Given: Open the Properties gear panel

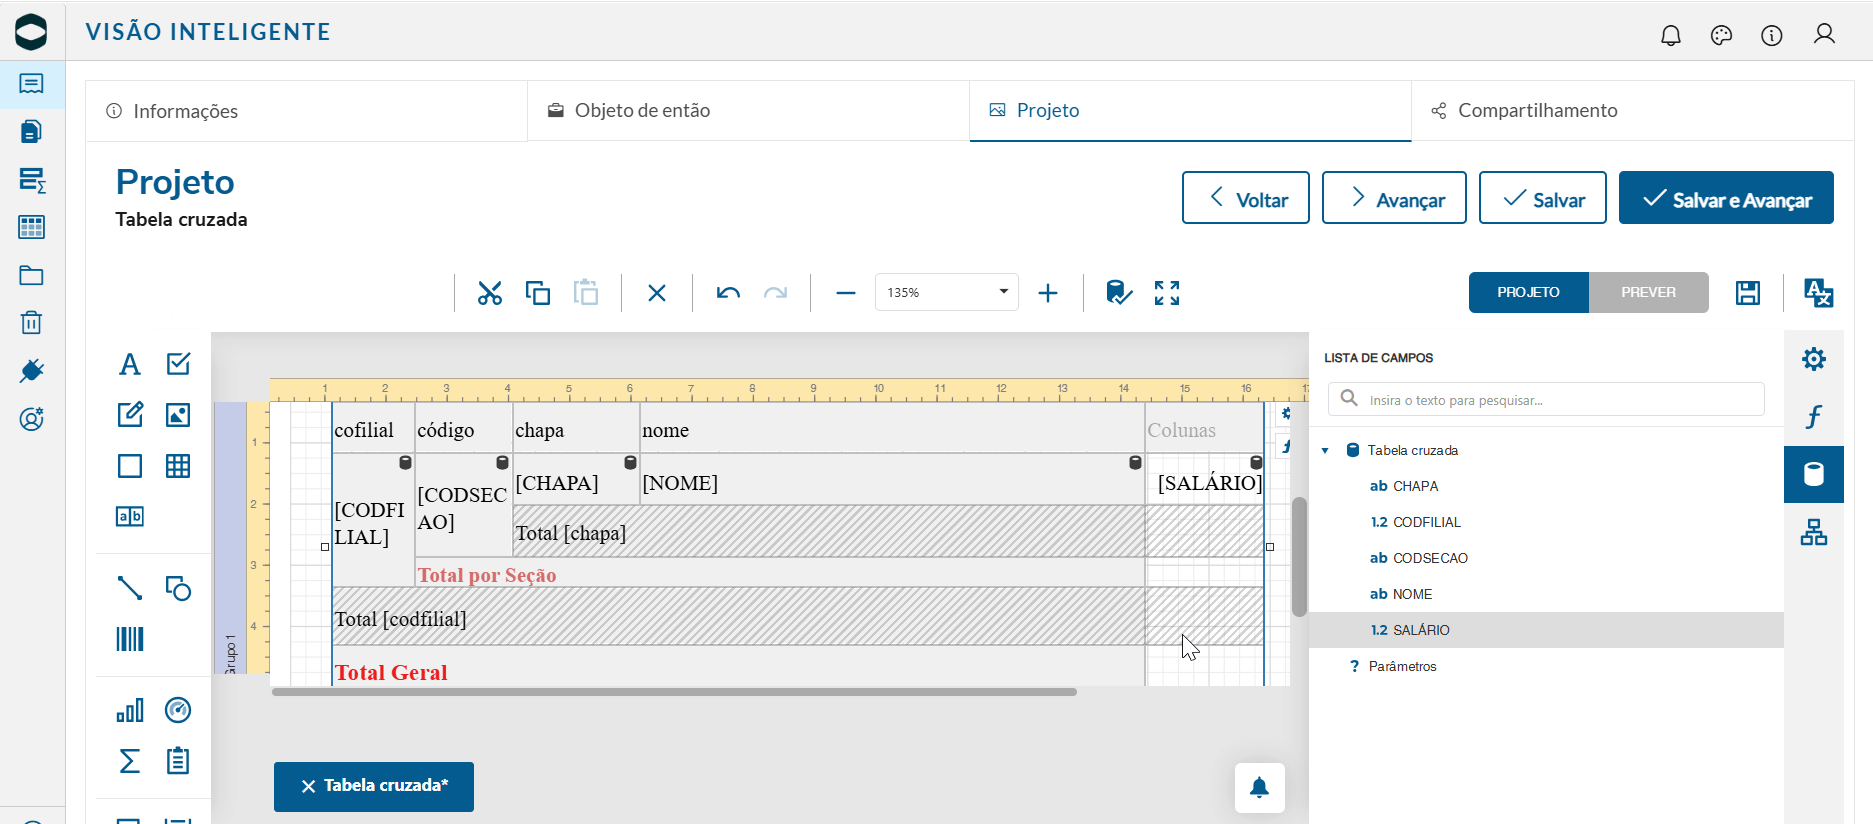Looking at the screenshot, I should [1814, 359].
